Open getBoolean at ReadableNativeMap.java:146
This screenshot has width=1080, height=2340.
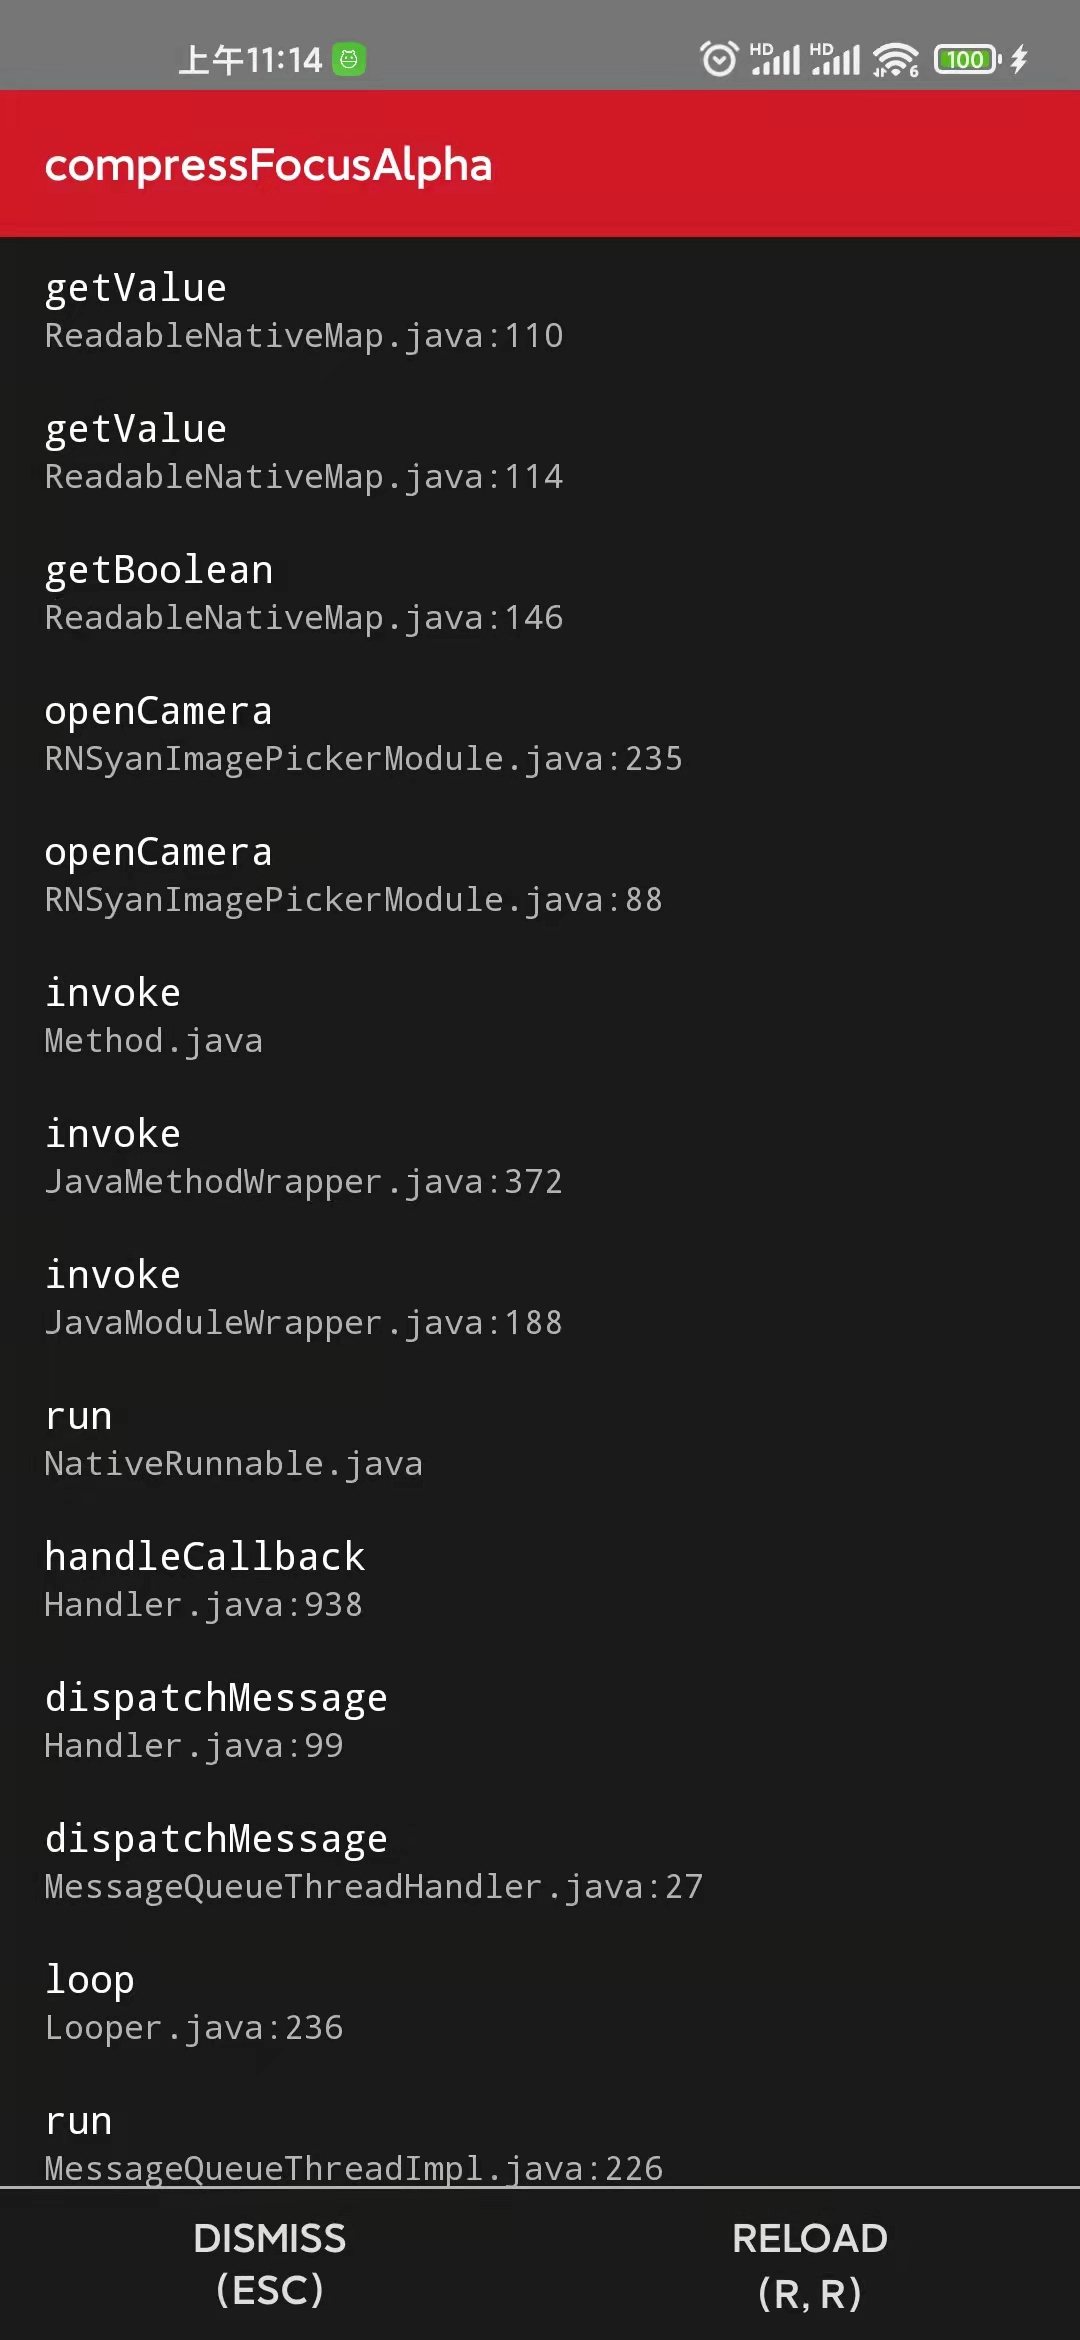[x=303, y=592]
